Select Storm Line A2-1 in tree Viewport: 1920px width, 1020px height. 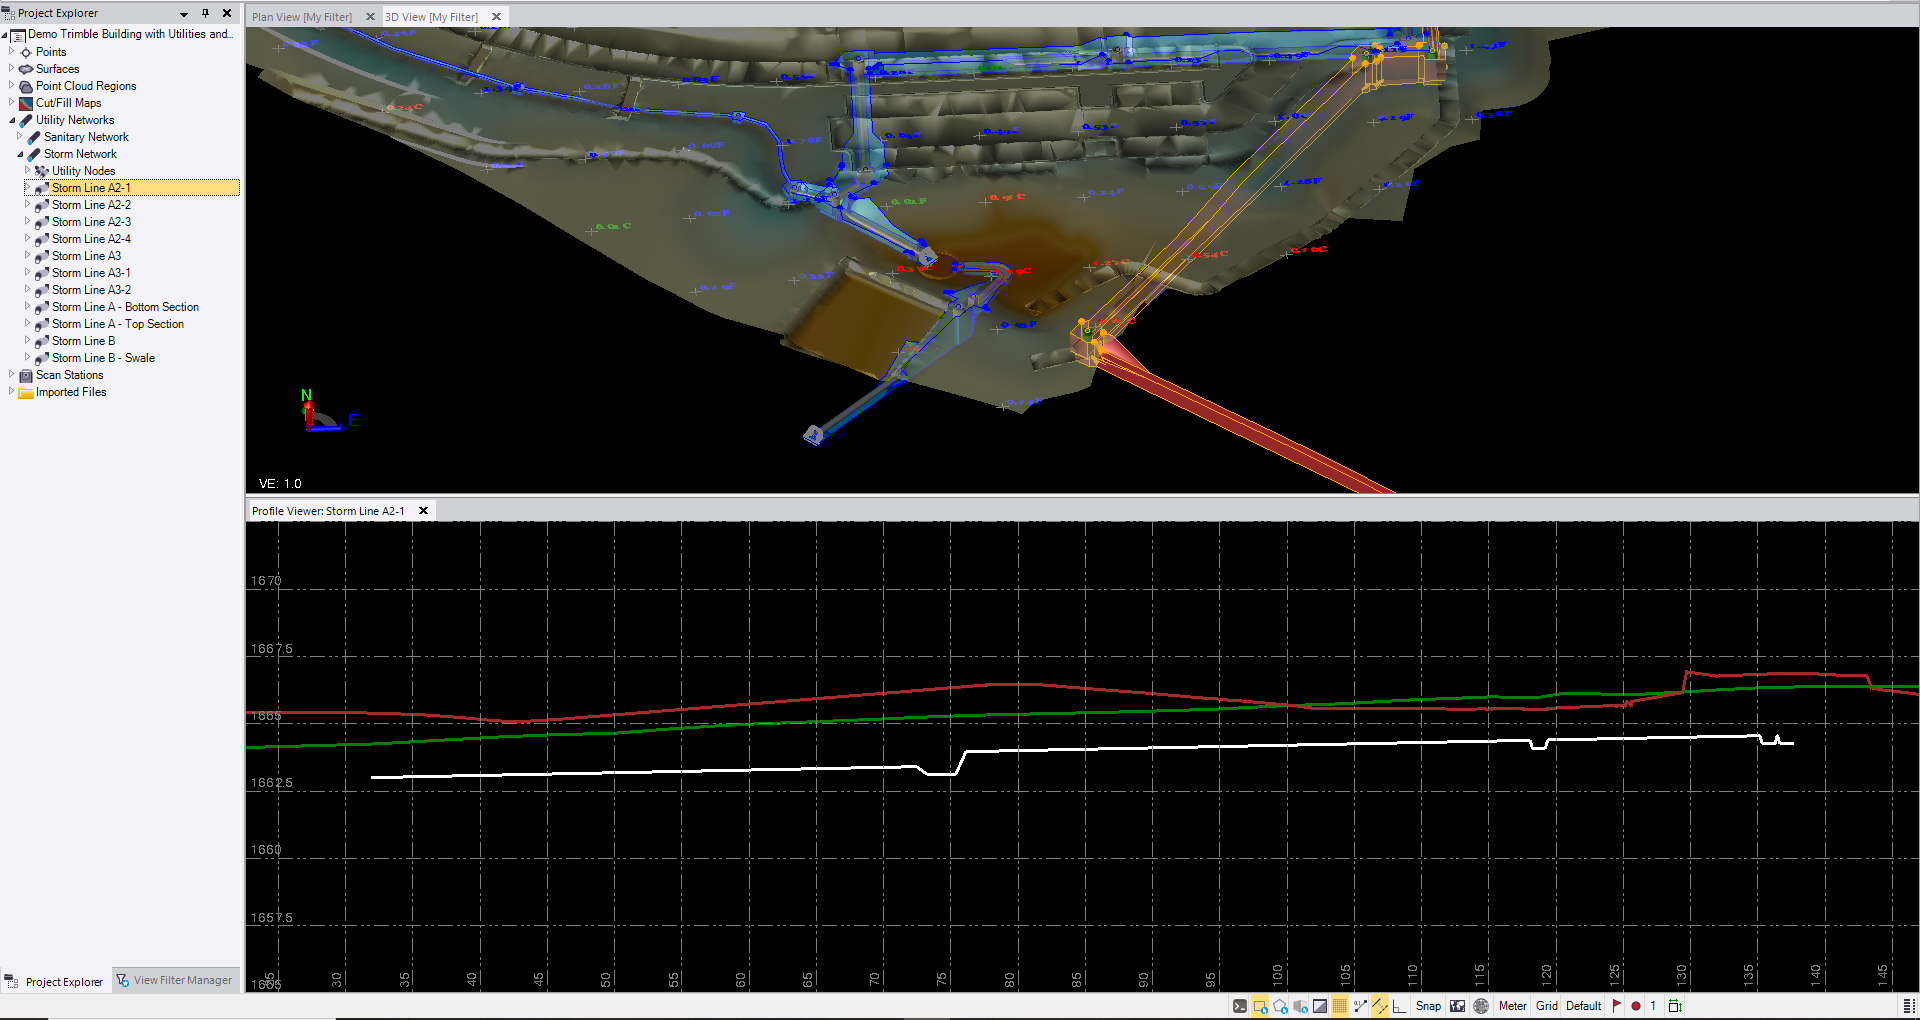point(91,188)
